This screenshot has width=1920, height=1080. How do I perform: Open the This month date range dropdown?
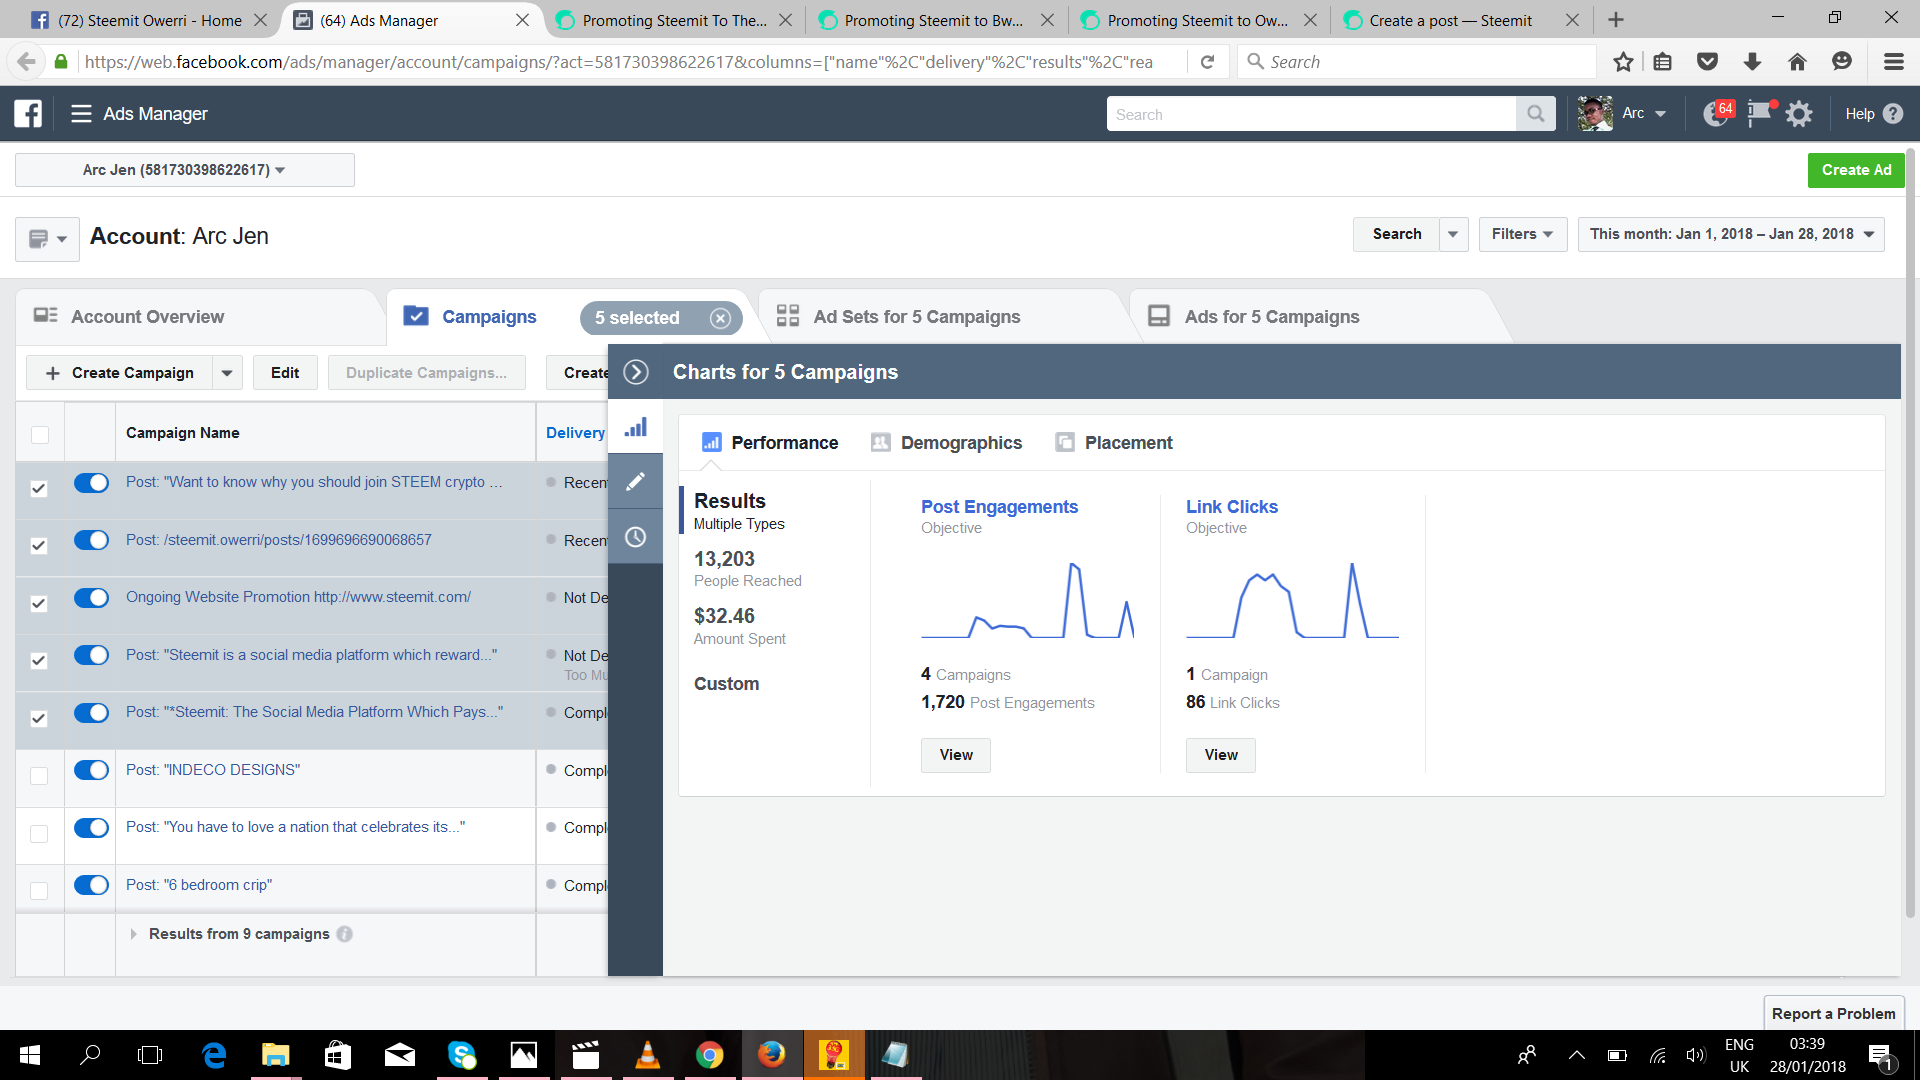tap(1731, 234)
